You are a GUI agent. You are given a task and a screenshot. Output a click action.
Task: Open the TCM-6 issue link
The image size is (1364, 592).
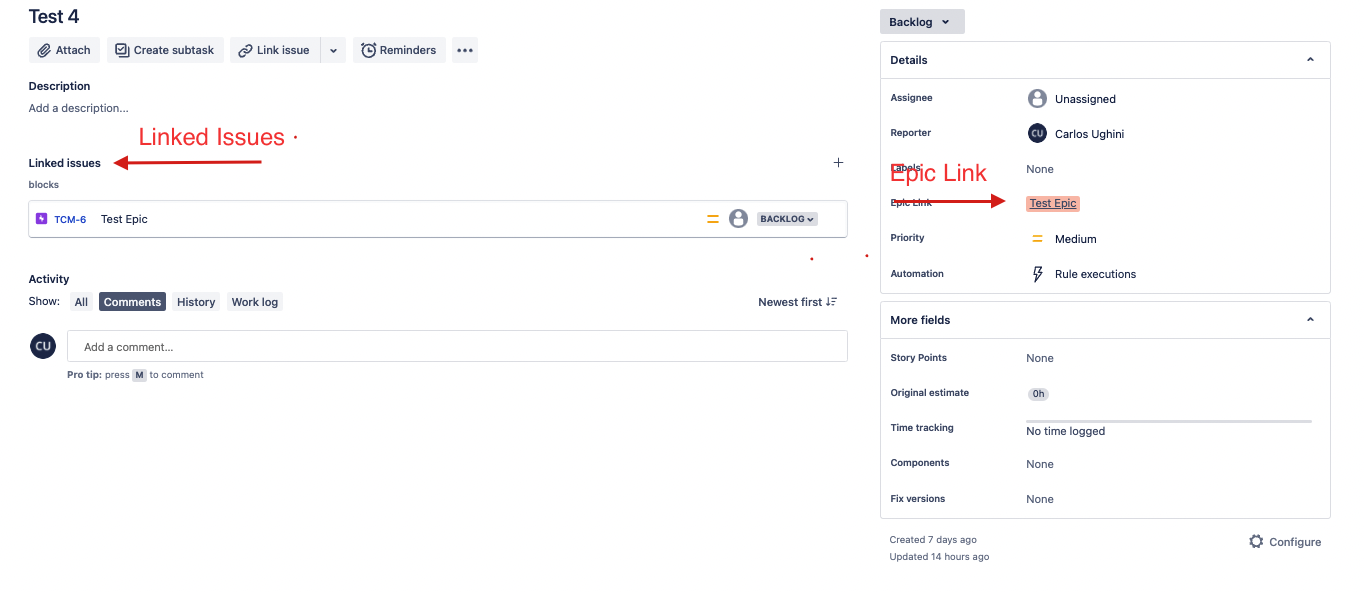[69, 219]
